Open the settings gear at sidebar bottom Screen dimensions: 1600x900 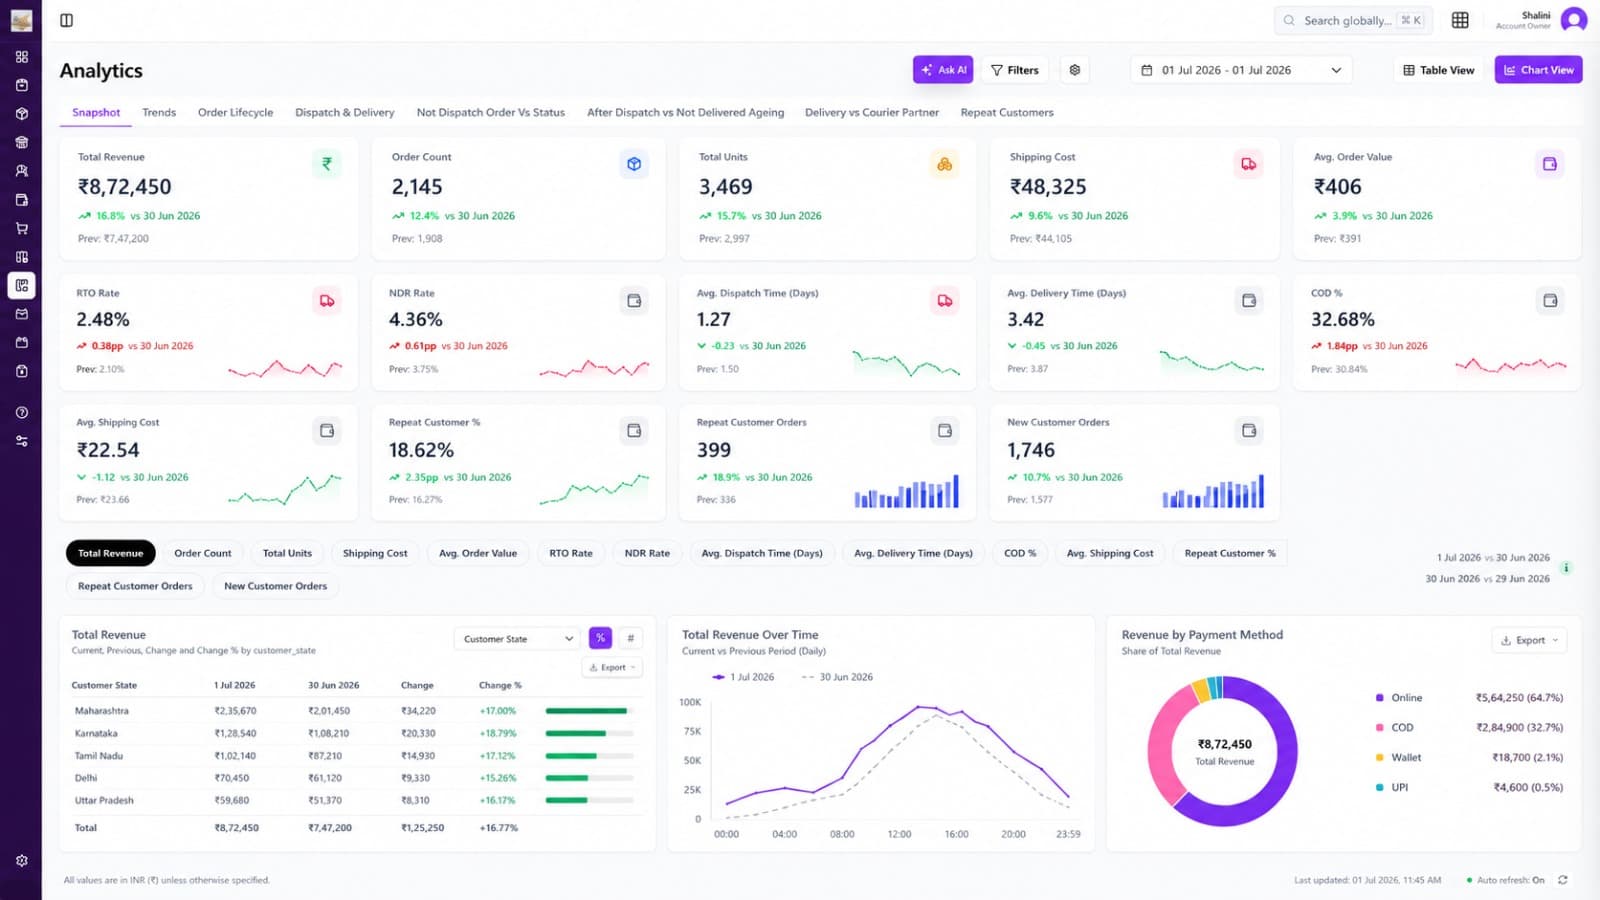[x=22, y=860]
